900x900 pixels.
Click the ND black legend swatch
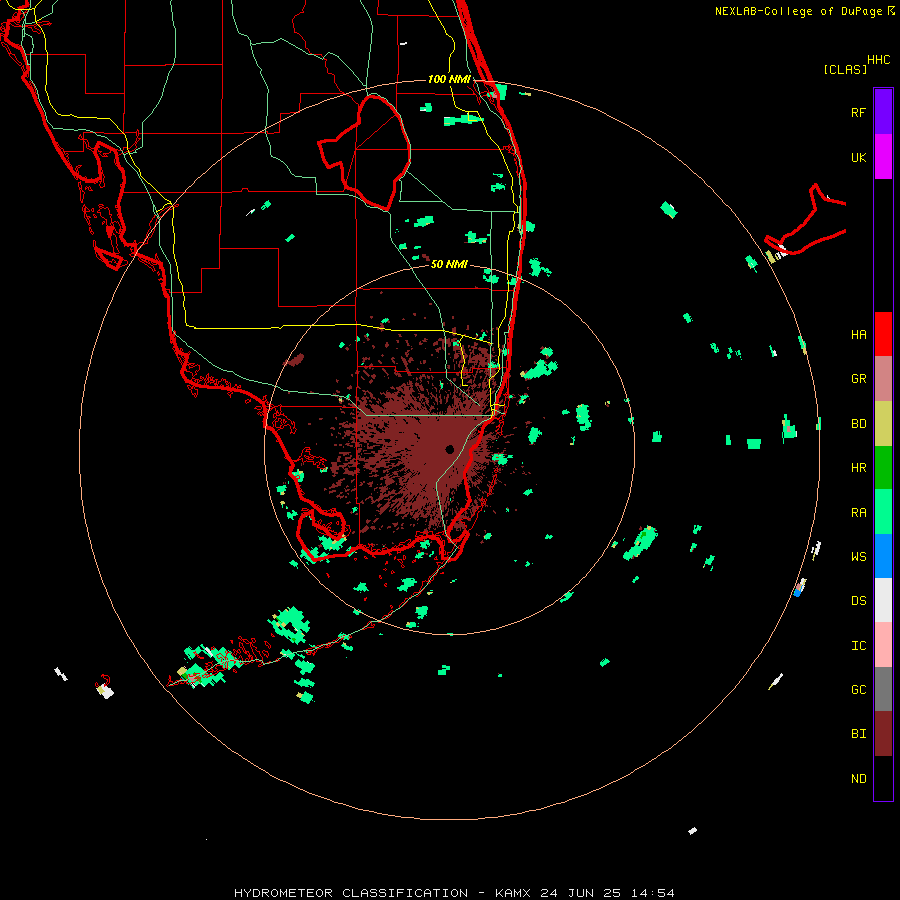tap(883, 778)
